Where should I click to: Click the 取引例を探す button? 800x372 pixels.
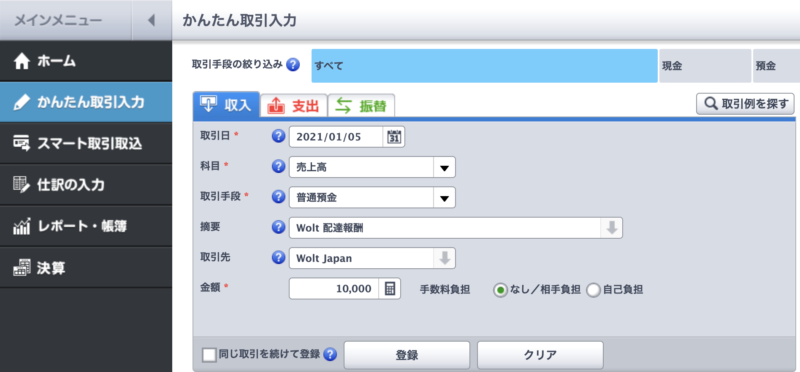pyautogui.click(x=745, y=104)
